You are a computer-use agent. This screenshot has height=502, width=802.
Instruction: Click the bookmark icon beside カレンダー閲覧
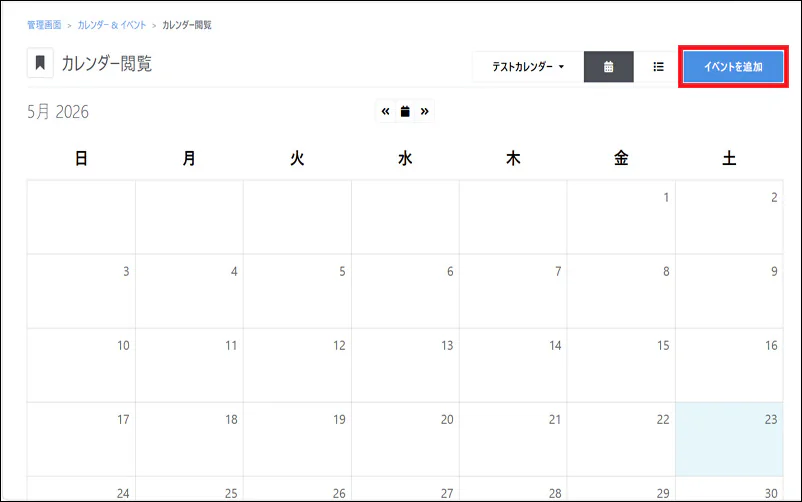[40, 63]
